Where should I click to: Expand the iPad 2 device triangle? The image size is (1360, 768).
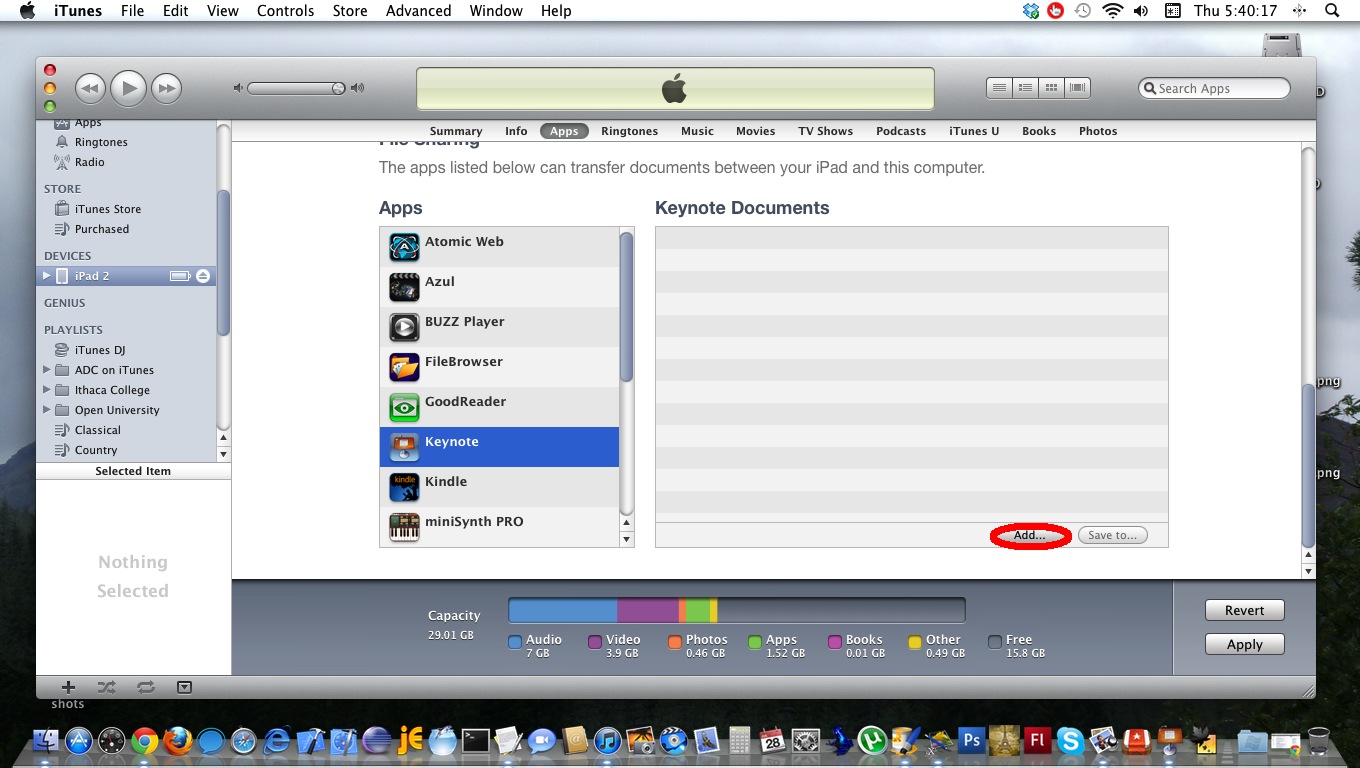46,276
